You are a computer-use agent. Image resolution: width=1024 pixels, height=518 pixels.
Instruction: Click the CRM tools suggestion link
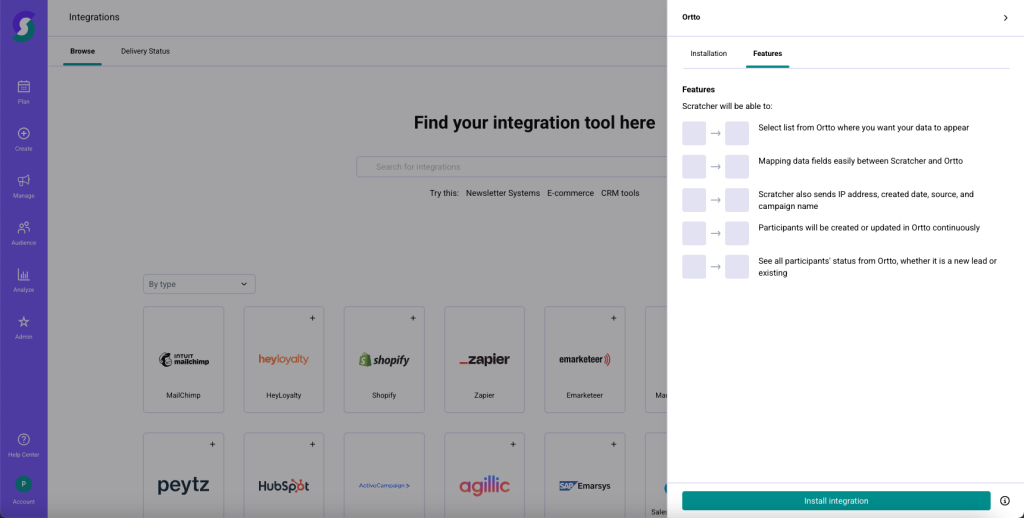620,193
